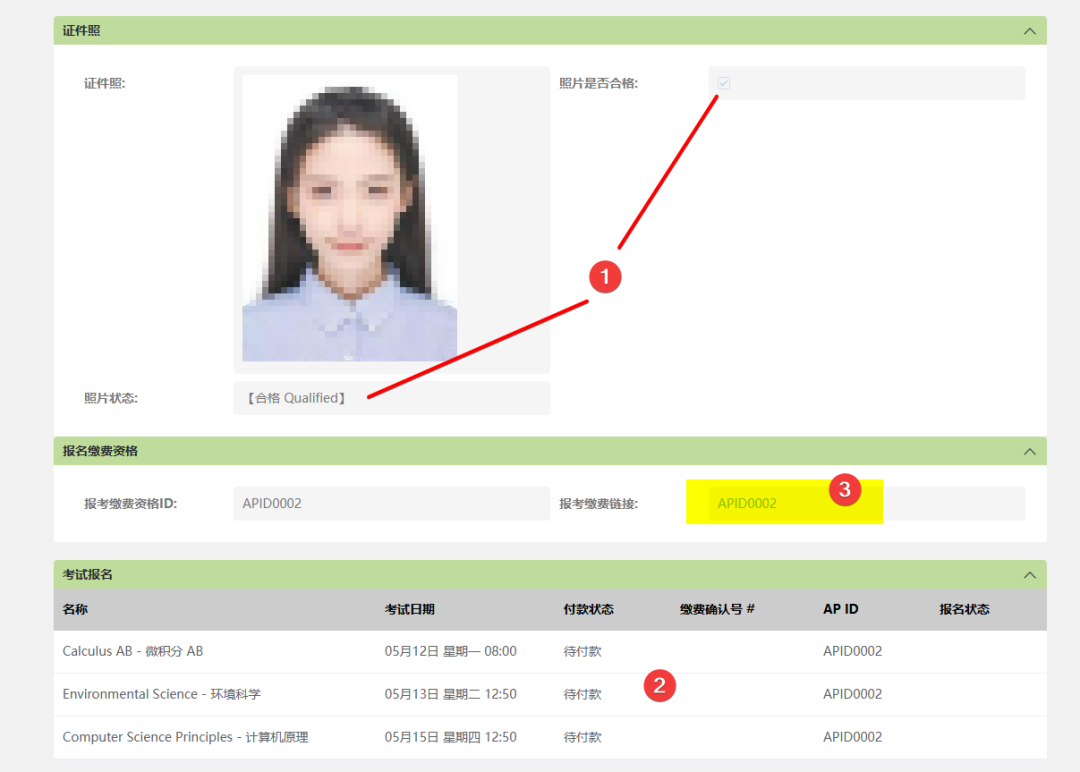Select the Computer Science Principles exam row

(550, 737)
